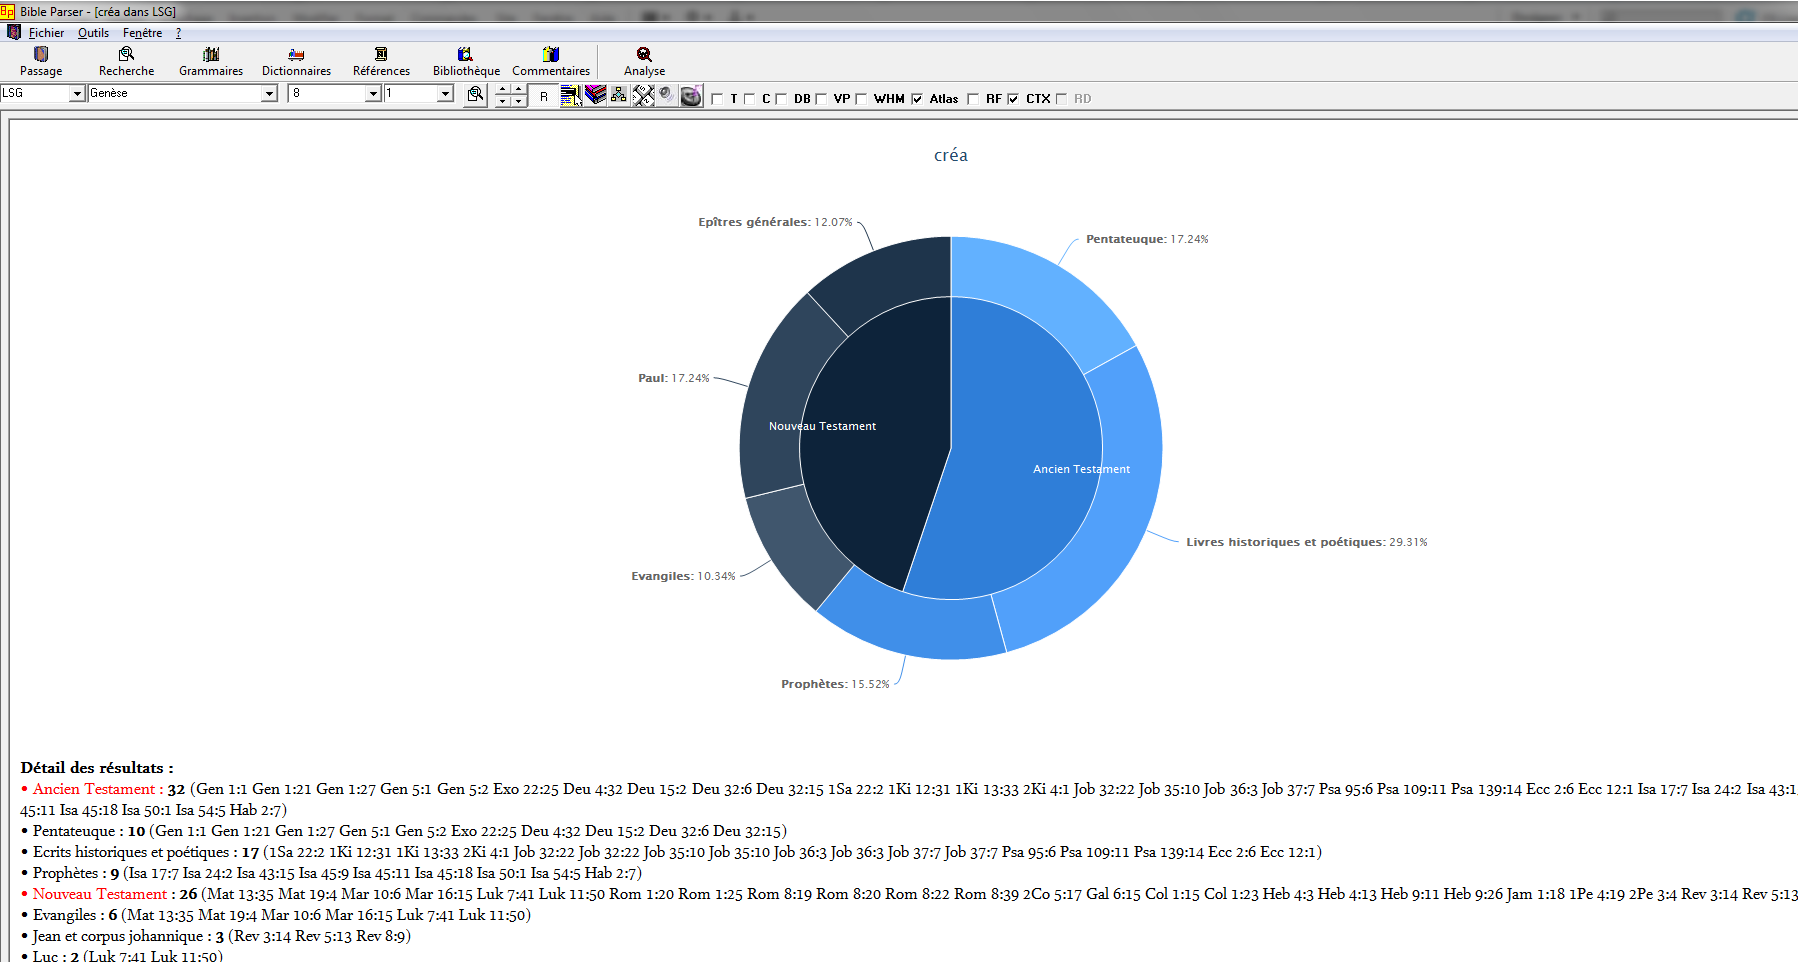Click 'Mat 13:35' in Evangiles row
Image resolution: width=1798 pixels, height=962 pixels.
(x=159, y=915)
